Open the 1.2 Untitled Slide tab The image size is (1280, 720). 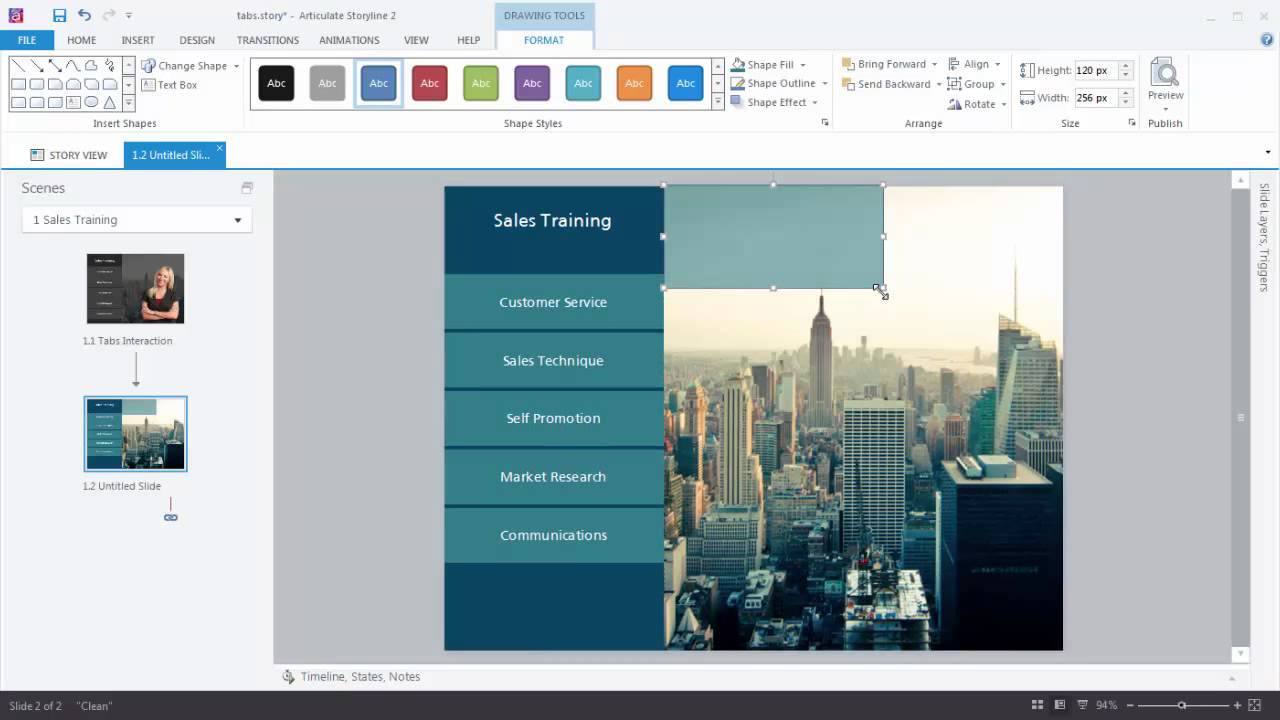pyautogui.click(x=170, y=155)
